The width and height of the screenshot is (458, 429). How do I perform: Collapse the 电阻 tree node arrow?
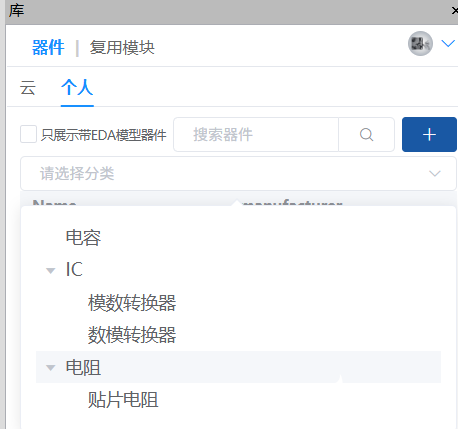51,368
